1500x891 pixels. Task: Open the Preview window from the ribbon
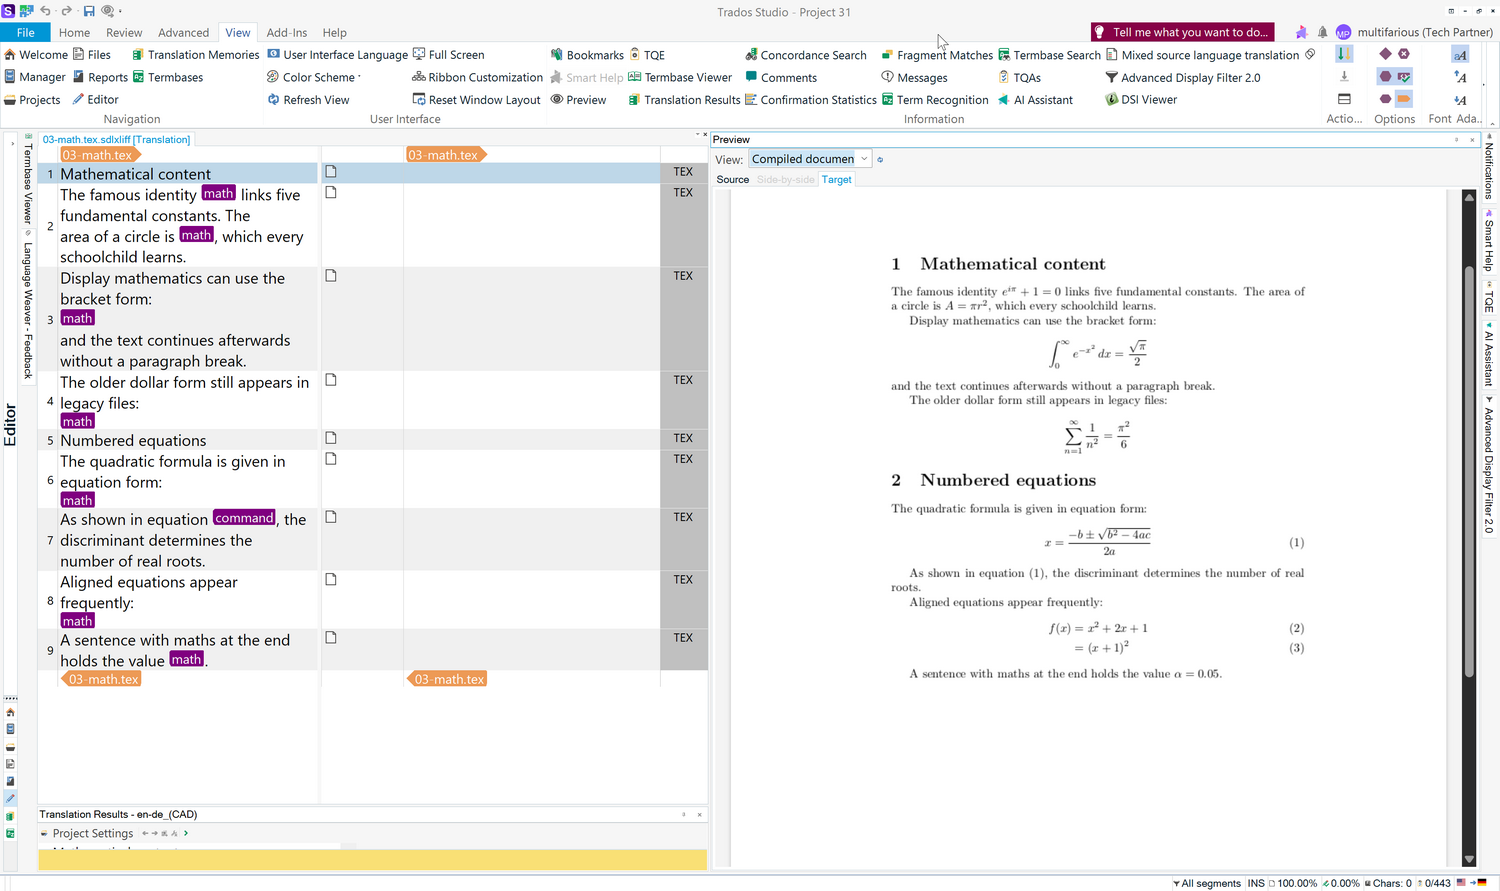pos(578,100)
